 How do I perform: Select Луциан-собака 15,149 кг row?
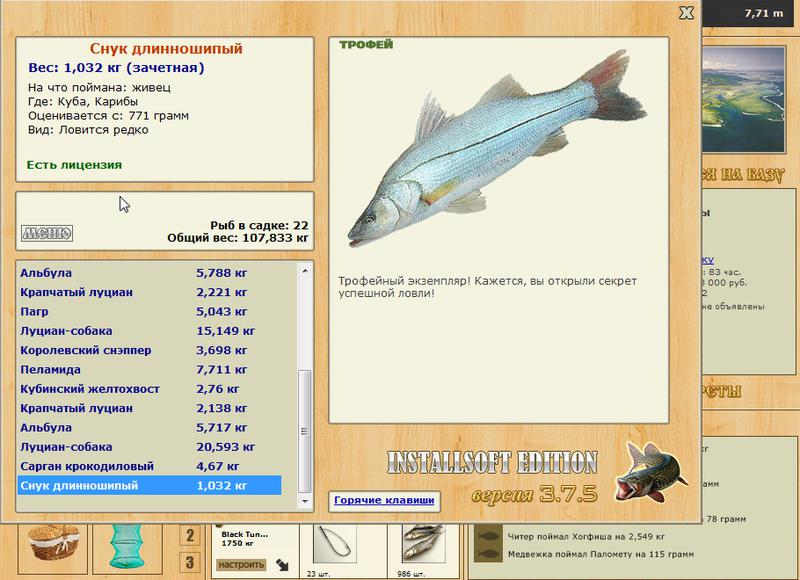(149, 331)
